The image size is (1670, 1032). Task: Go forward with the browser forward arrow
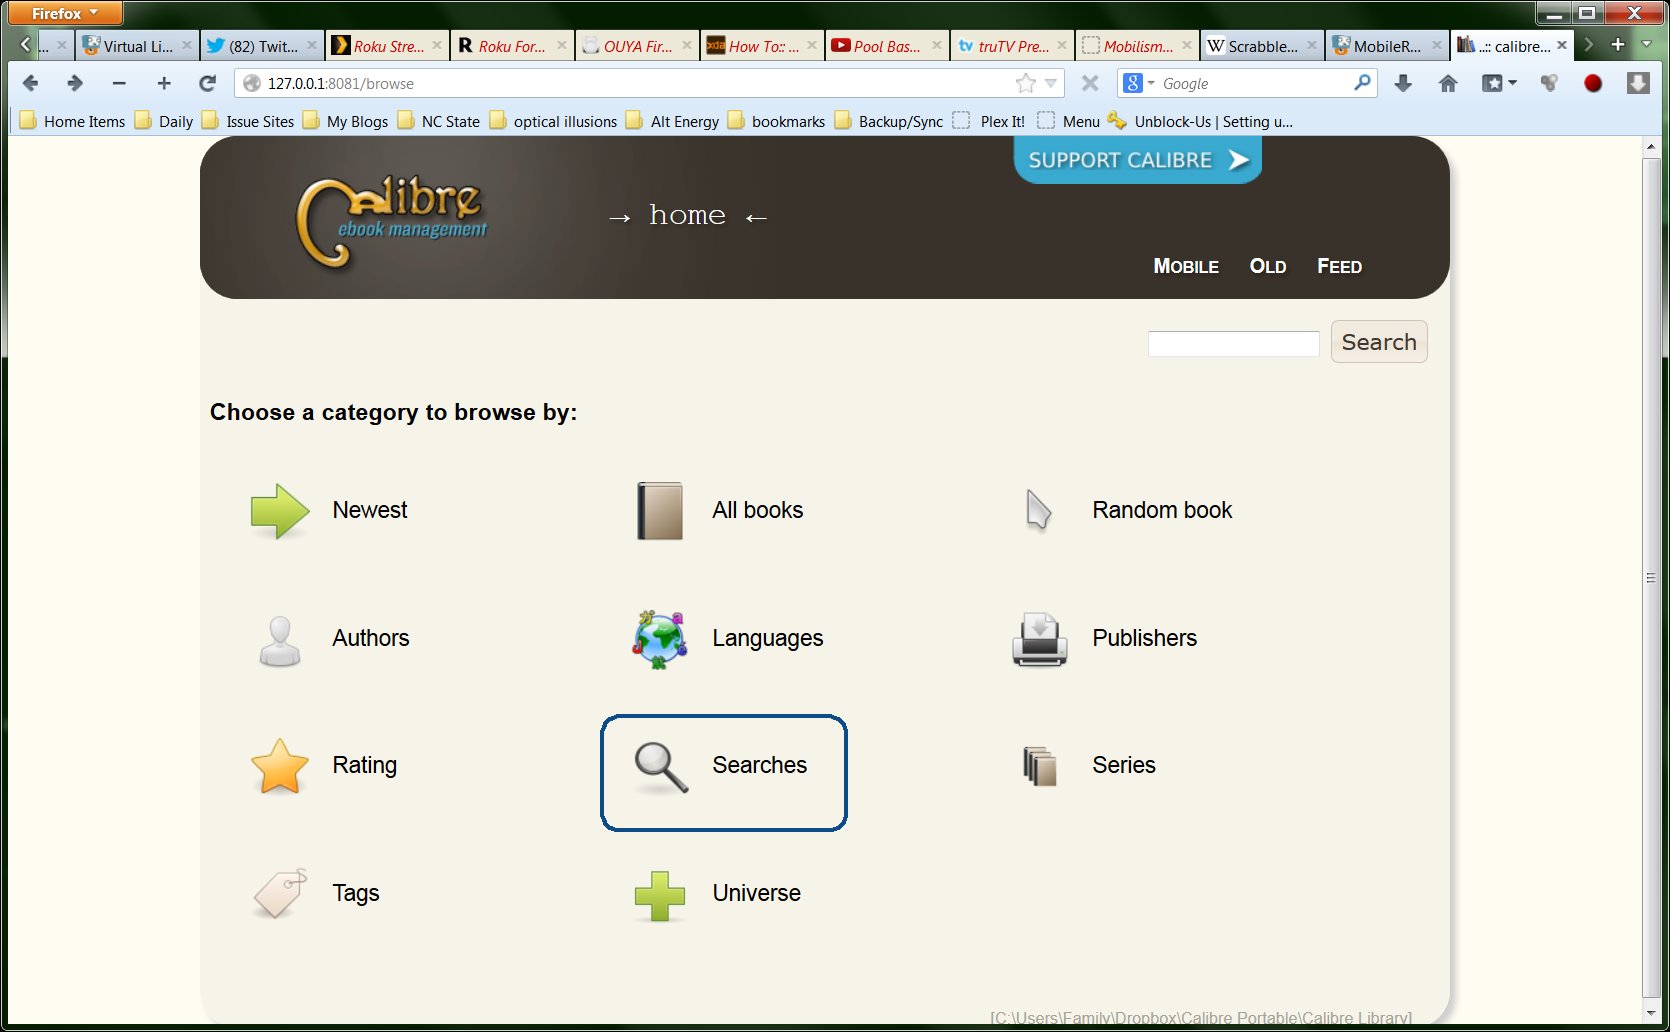coord(74,83)
